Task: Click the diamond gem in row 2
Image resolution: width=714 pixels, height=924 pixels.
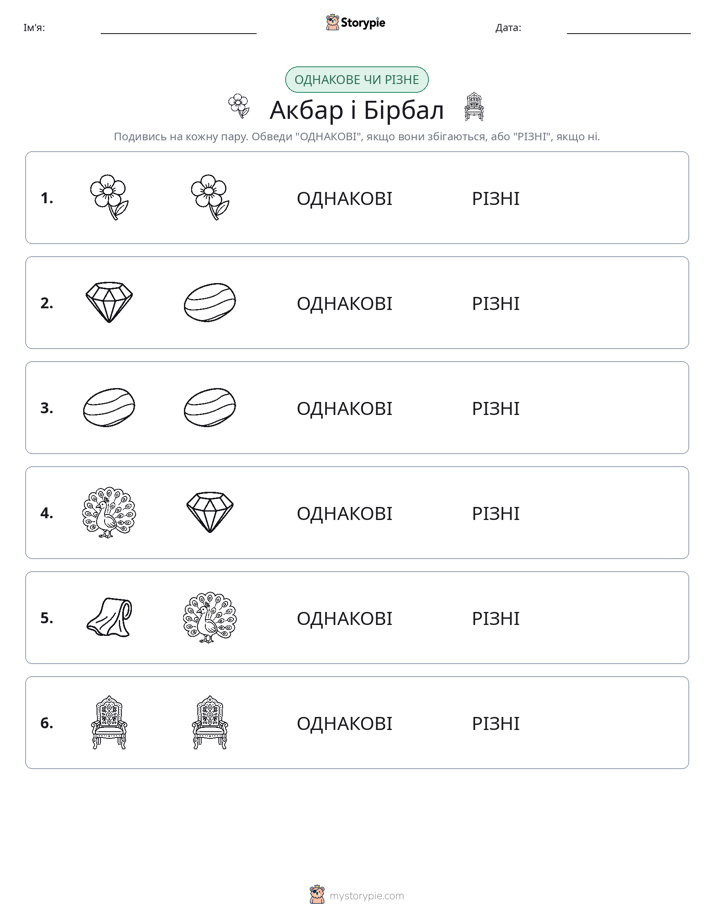Action: [109, 302]
